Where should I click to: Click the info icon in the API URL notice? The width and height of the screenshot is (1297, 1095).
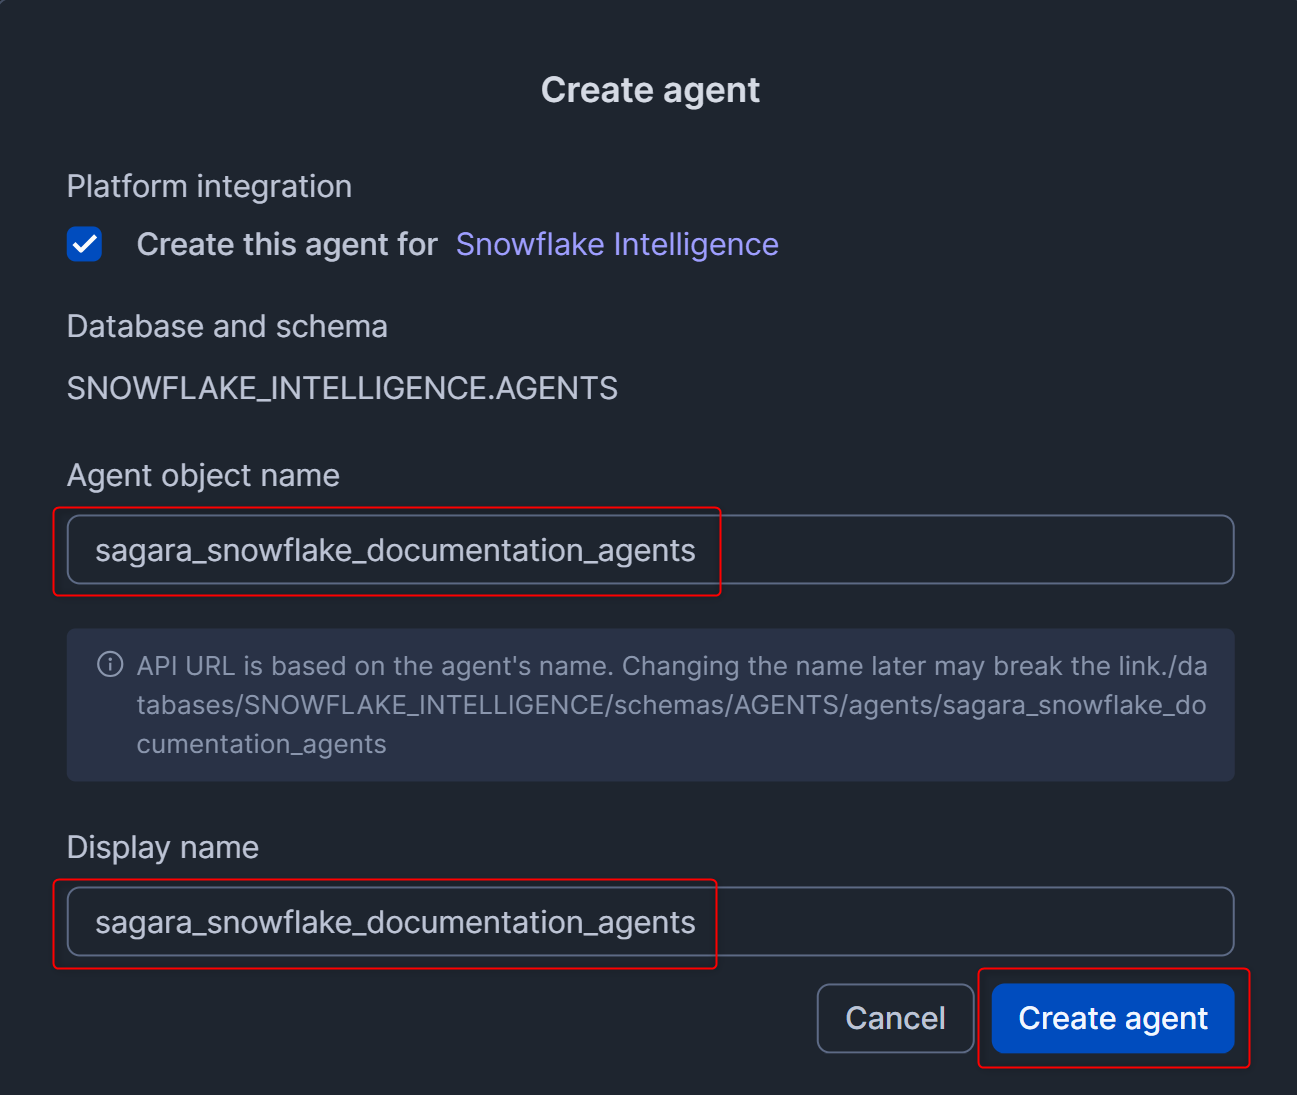click(x=110, y=665)
